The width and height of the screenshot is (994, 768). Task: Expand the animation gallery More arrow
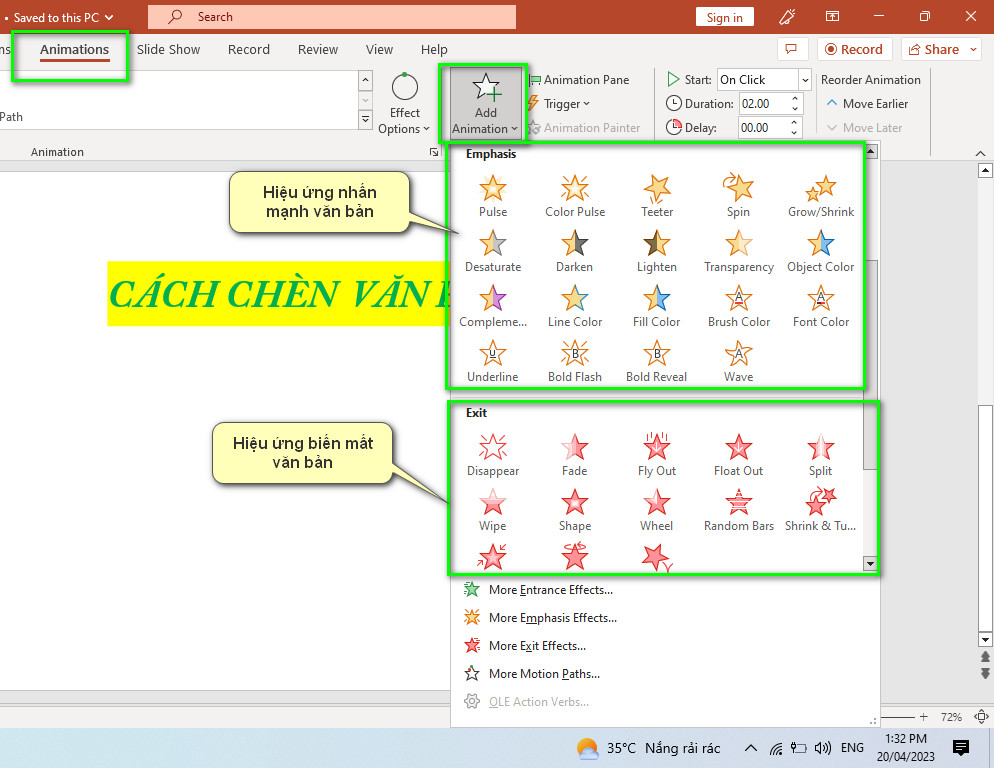365,119
